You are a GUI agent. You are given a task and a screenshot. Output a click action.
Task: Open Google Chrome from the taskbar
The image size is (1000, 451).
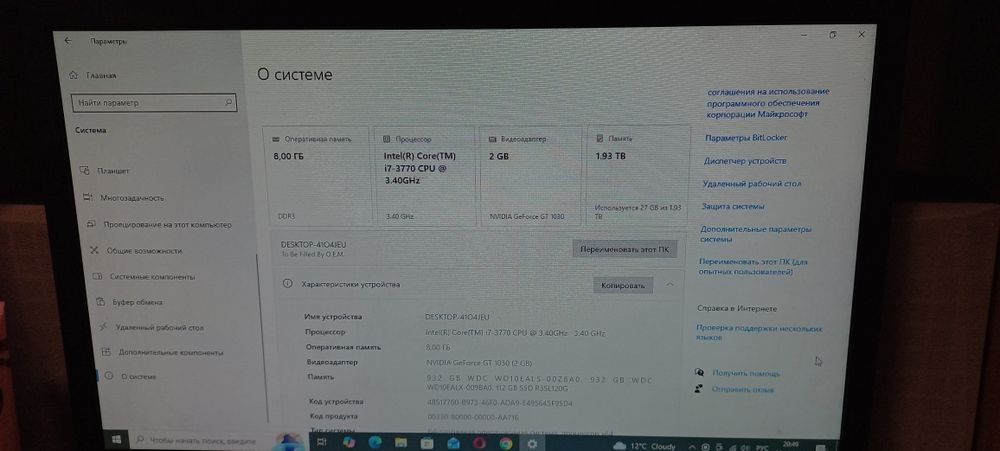tap(506, 444)
